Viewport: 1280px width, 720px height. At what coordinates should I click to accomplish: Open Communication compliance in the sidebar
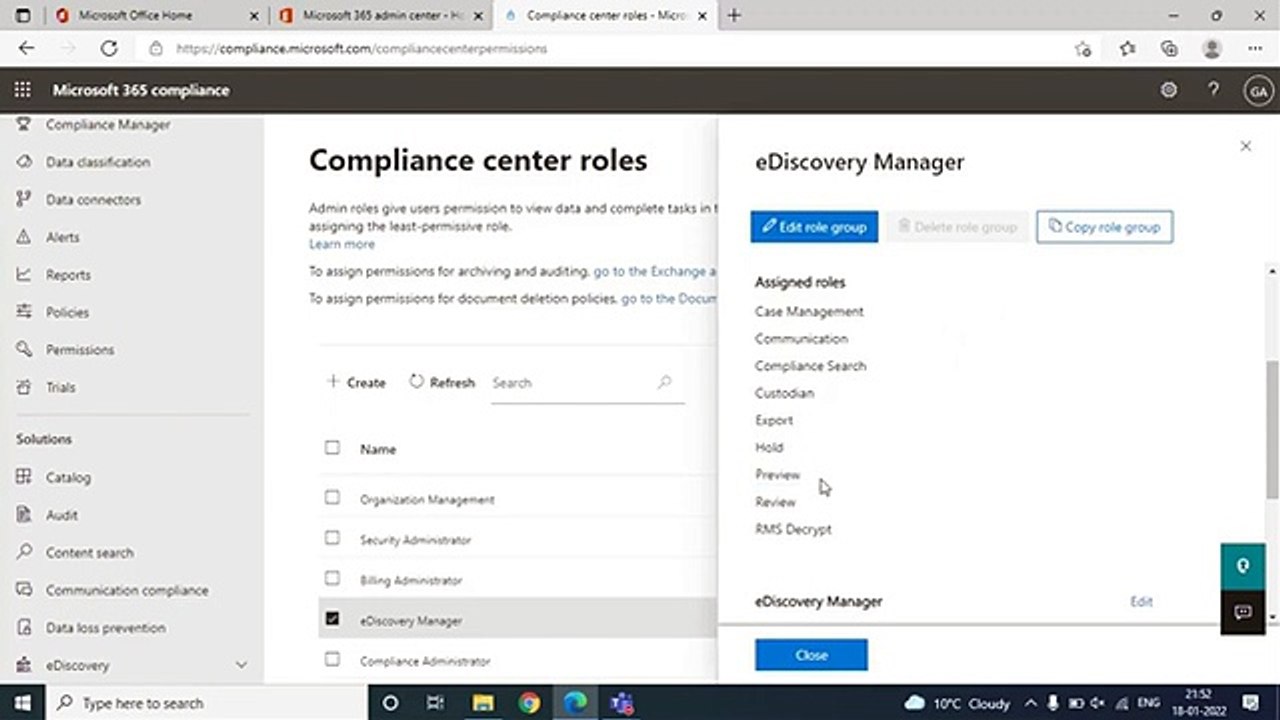[x=127, y=591]
